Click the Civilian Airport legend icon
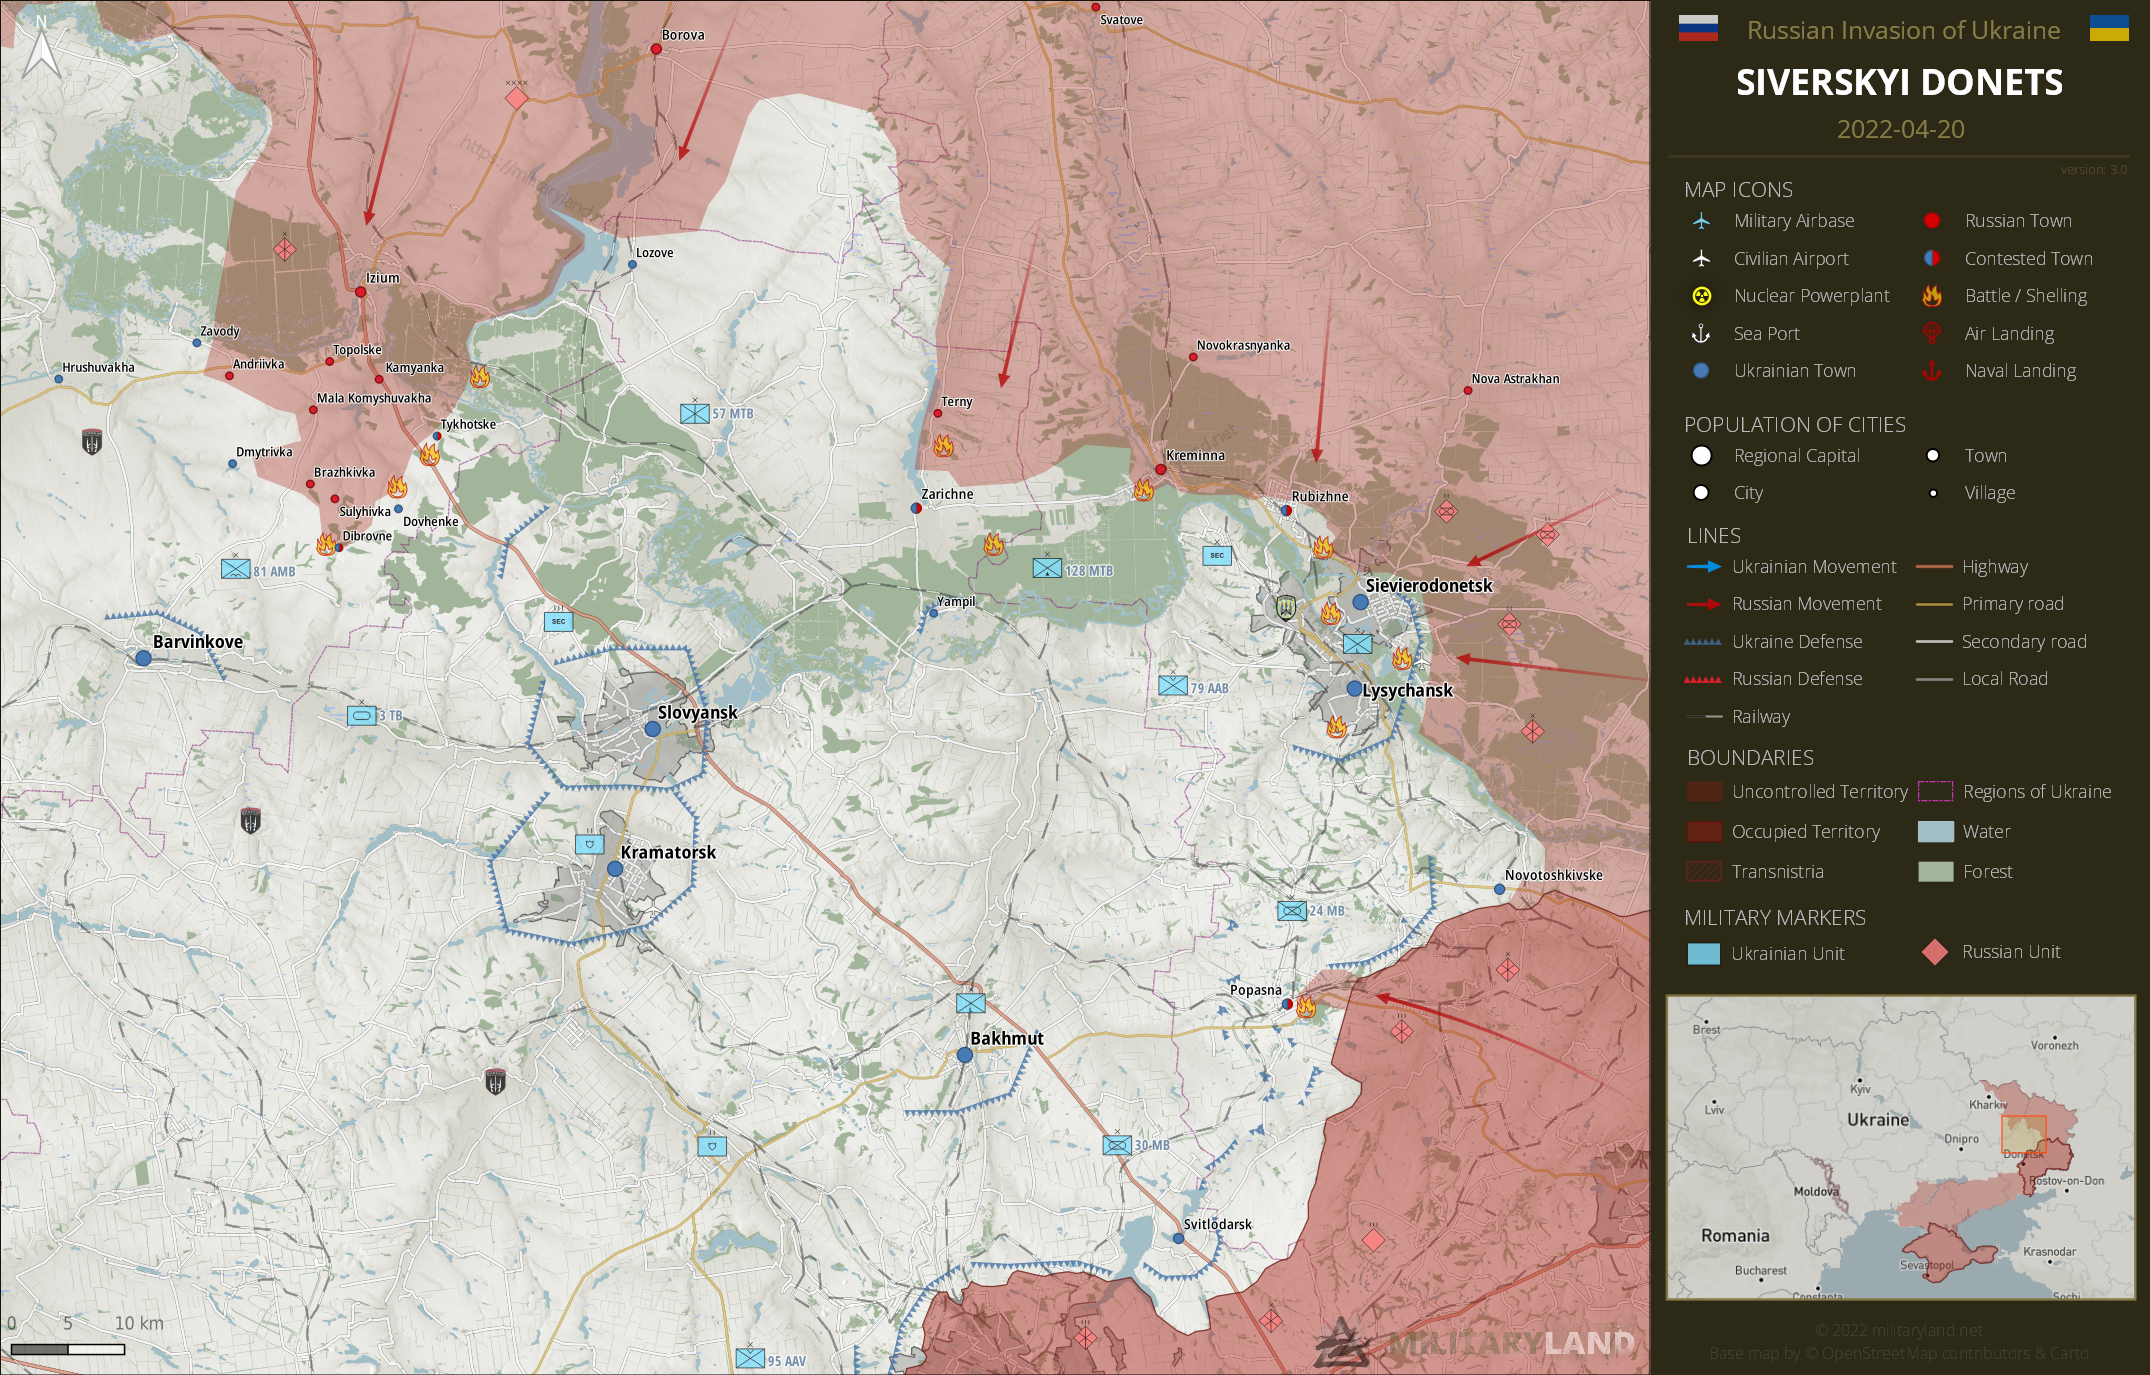The height and width of the screenshot is (1375, 2150). tap(1701, 259)
